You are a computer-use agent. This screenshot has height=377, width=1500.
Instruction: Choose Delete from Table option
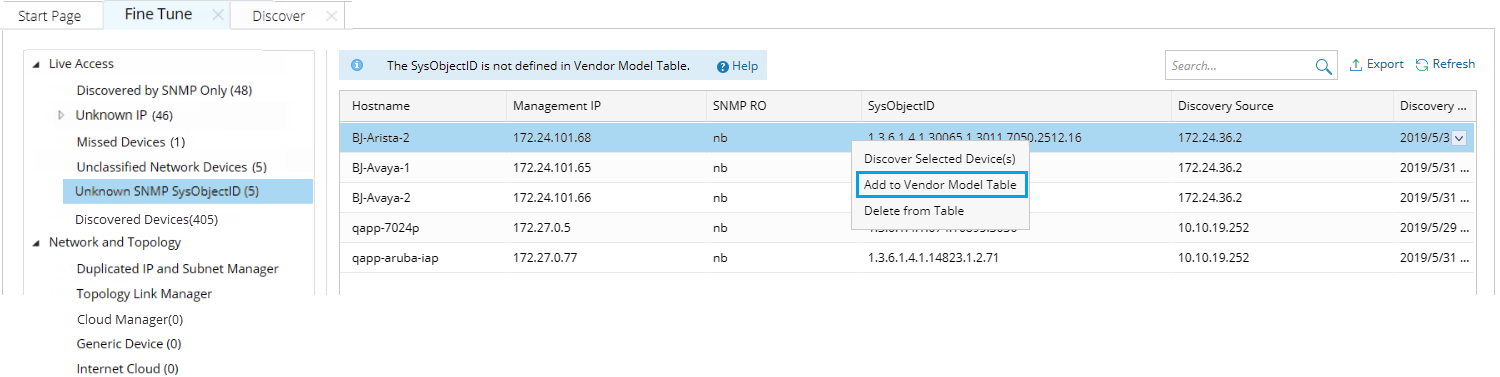pos(914,211)
